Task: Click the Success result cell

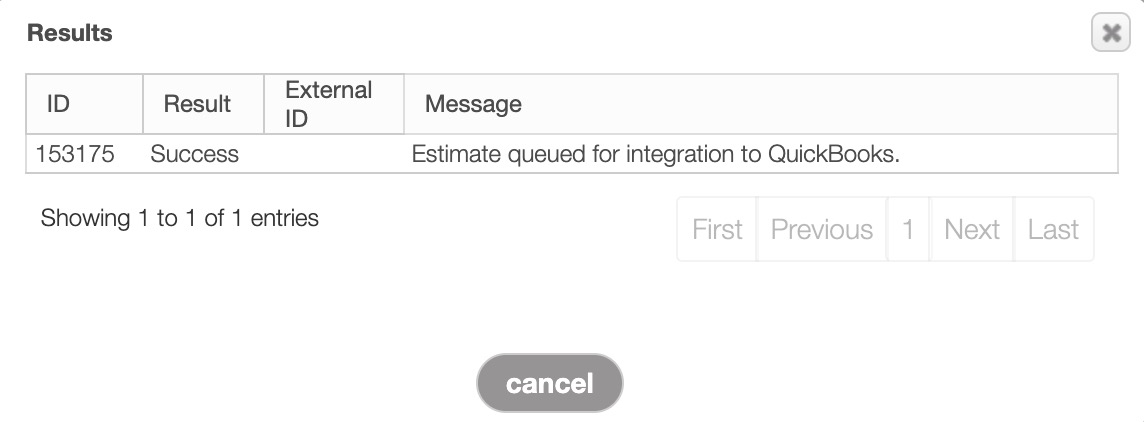Action: coord(194,155)
